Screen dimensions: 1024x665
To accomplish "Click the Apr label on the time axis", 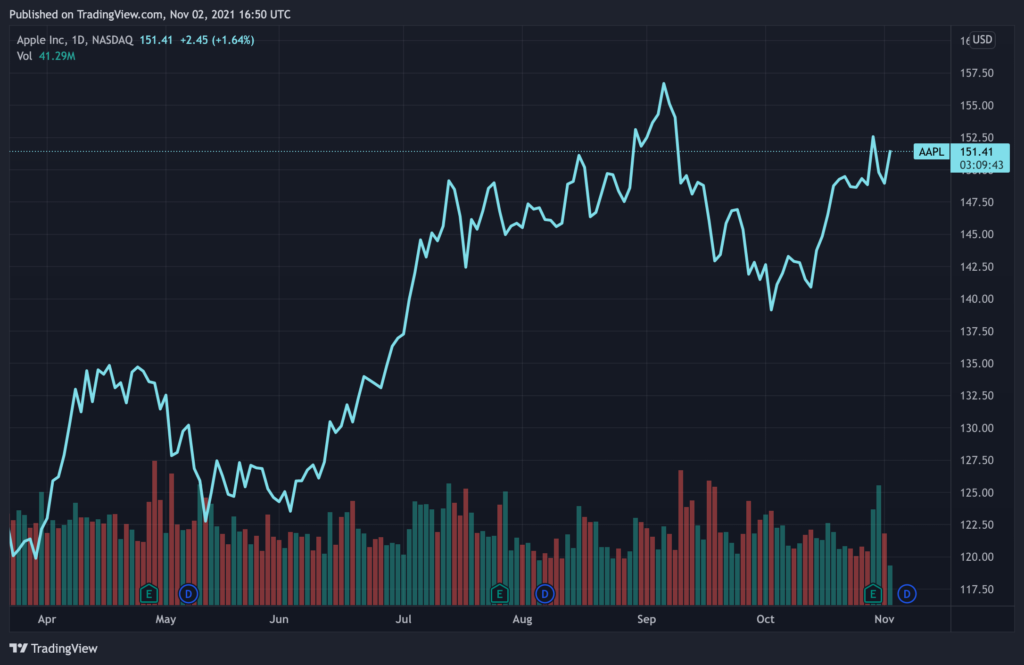I will pos(46,619).
